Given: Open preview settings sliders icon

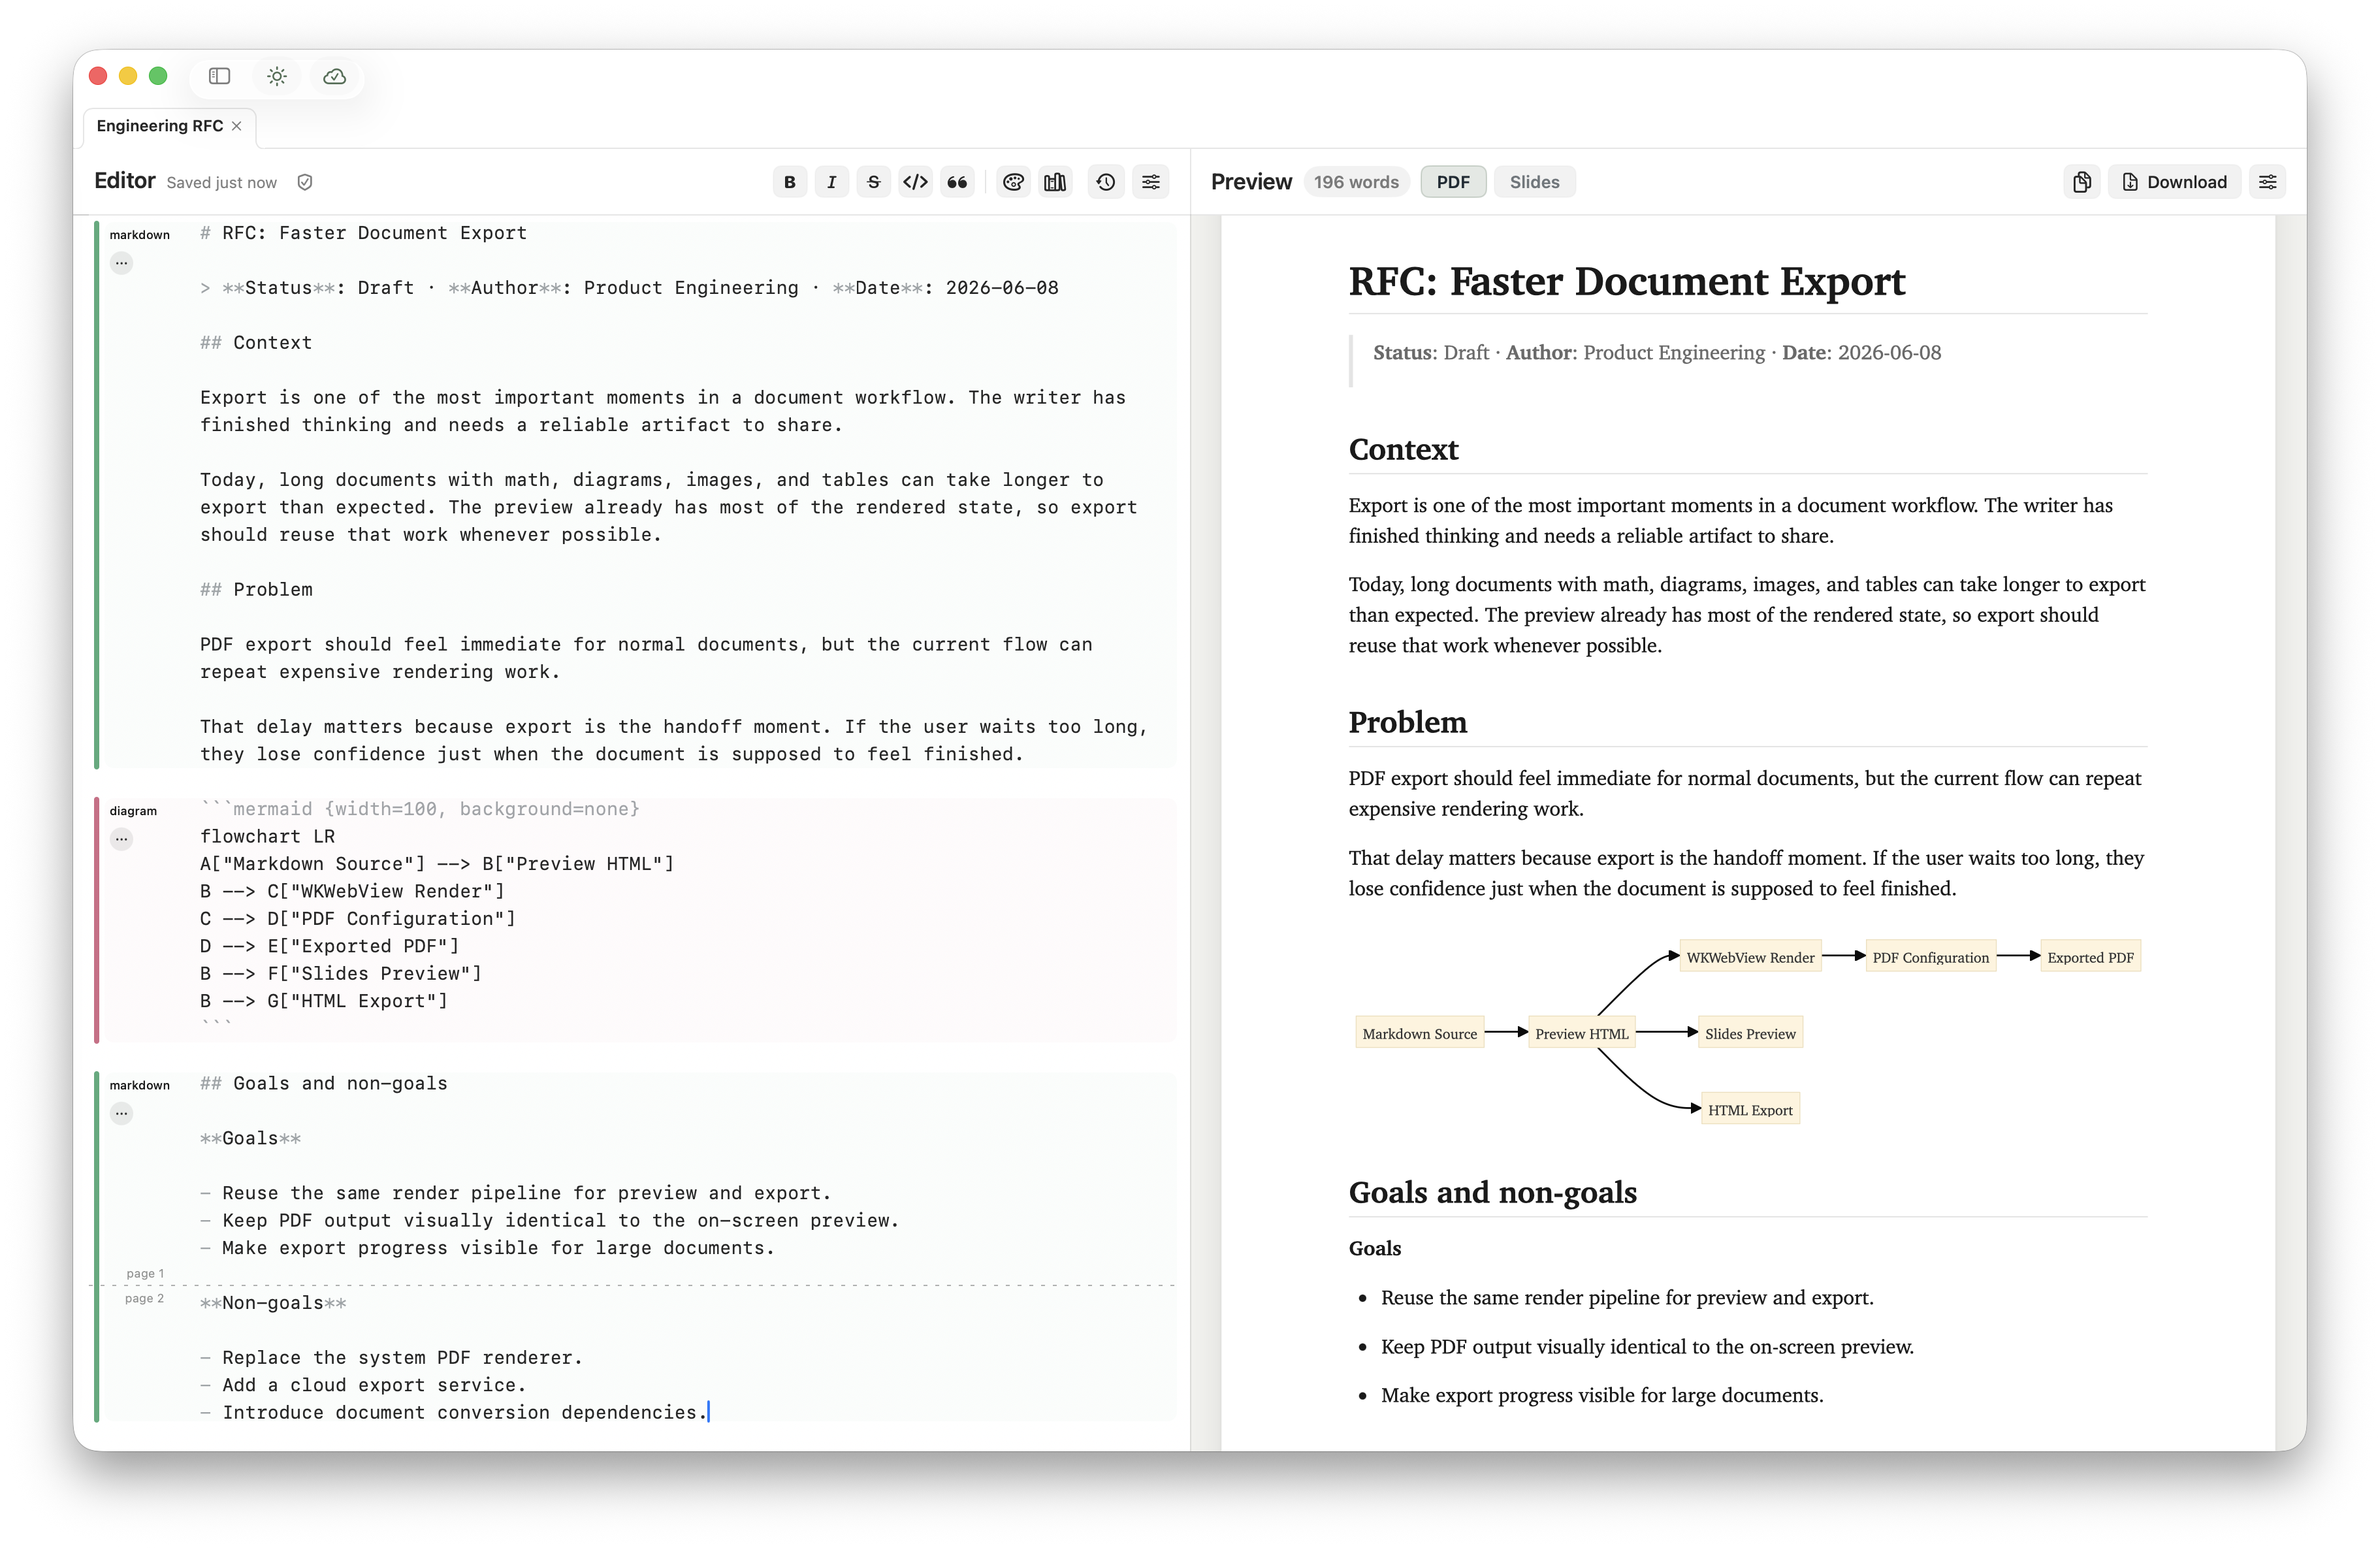Looking at the screenshot, I should pyautogui.click(x=2268, y=182).
